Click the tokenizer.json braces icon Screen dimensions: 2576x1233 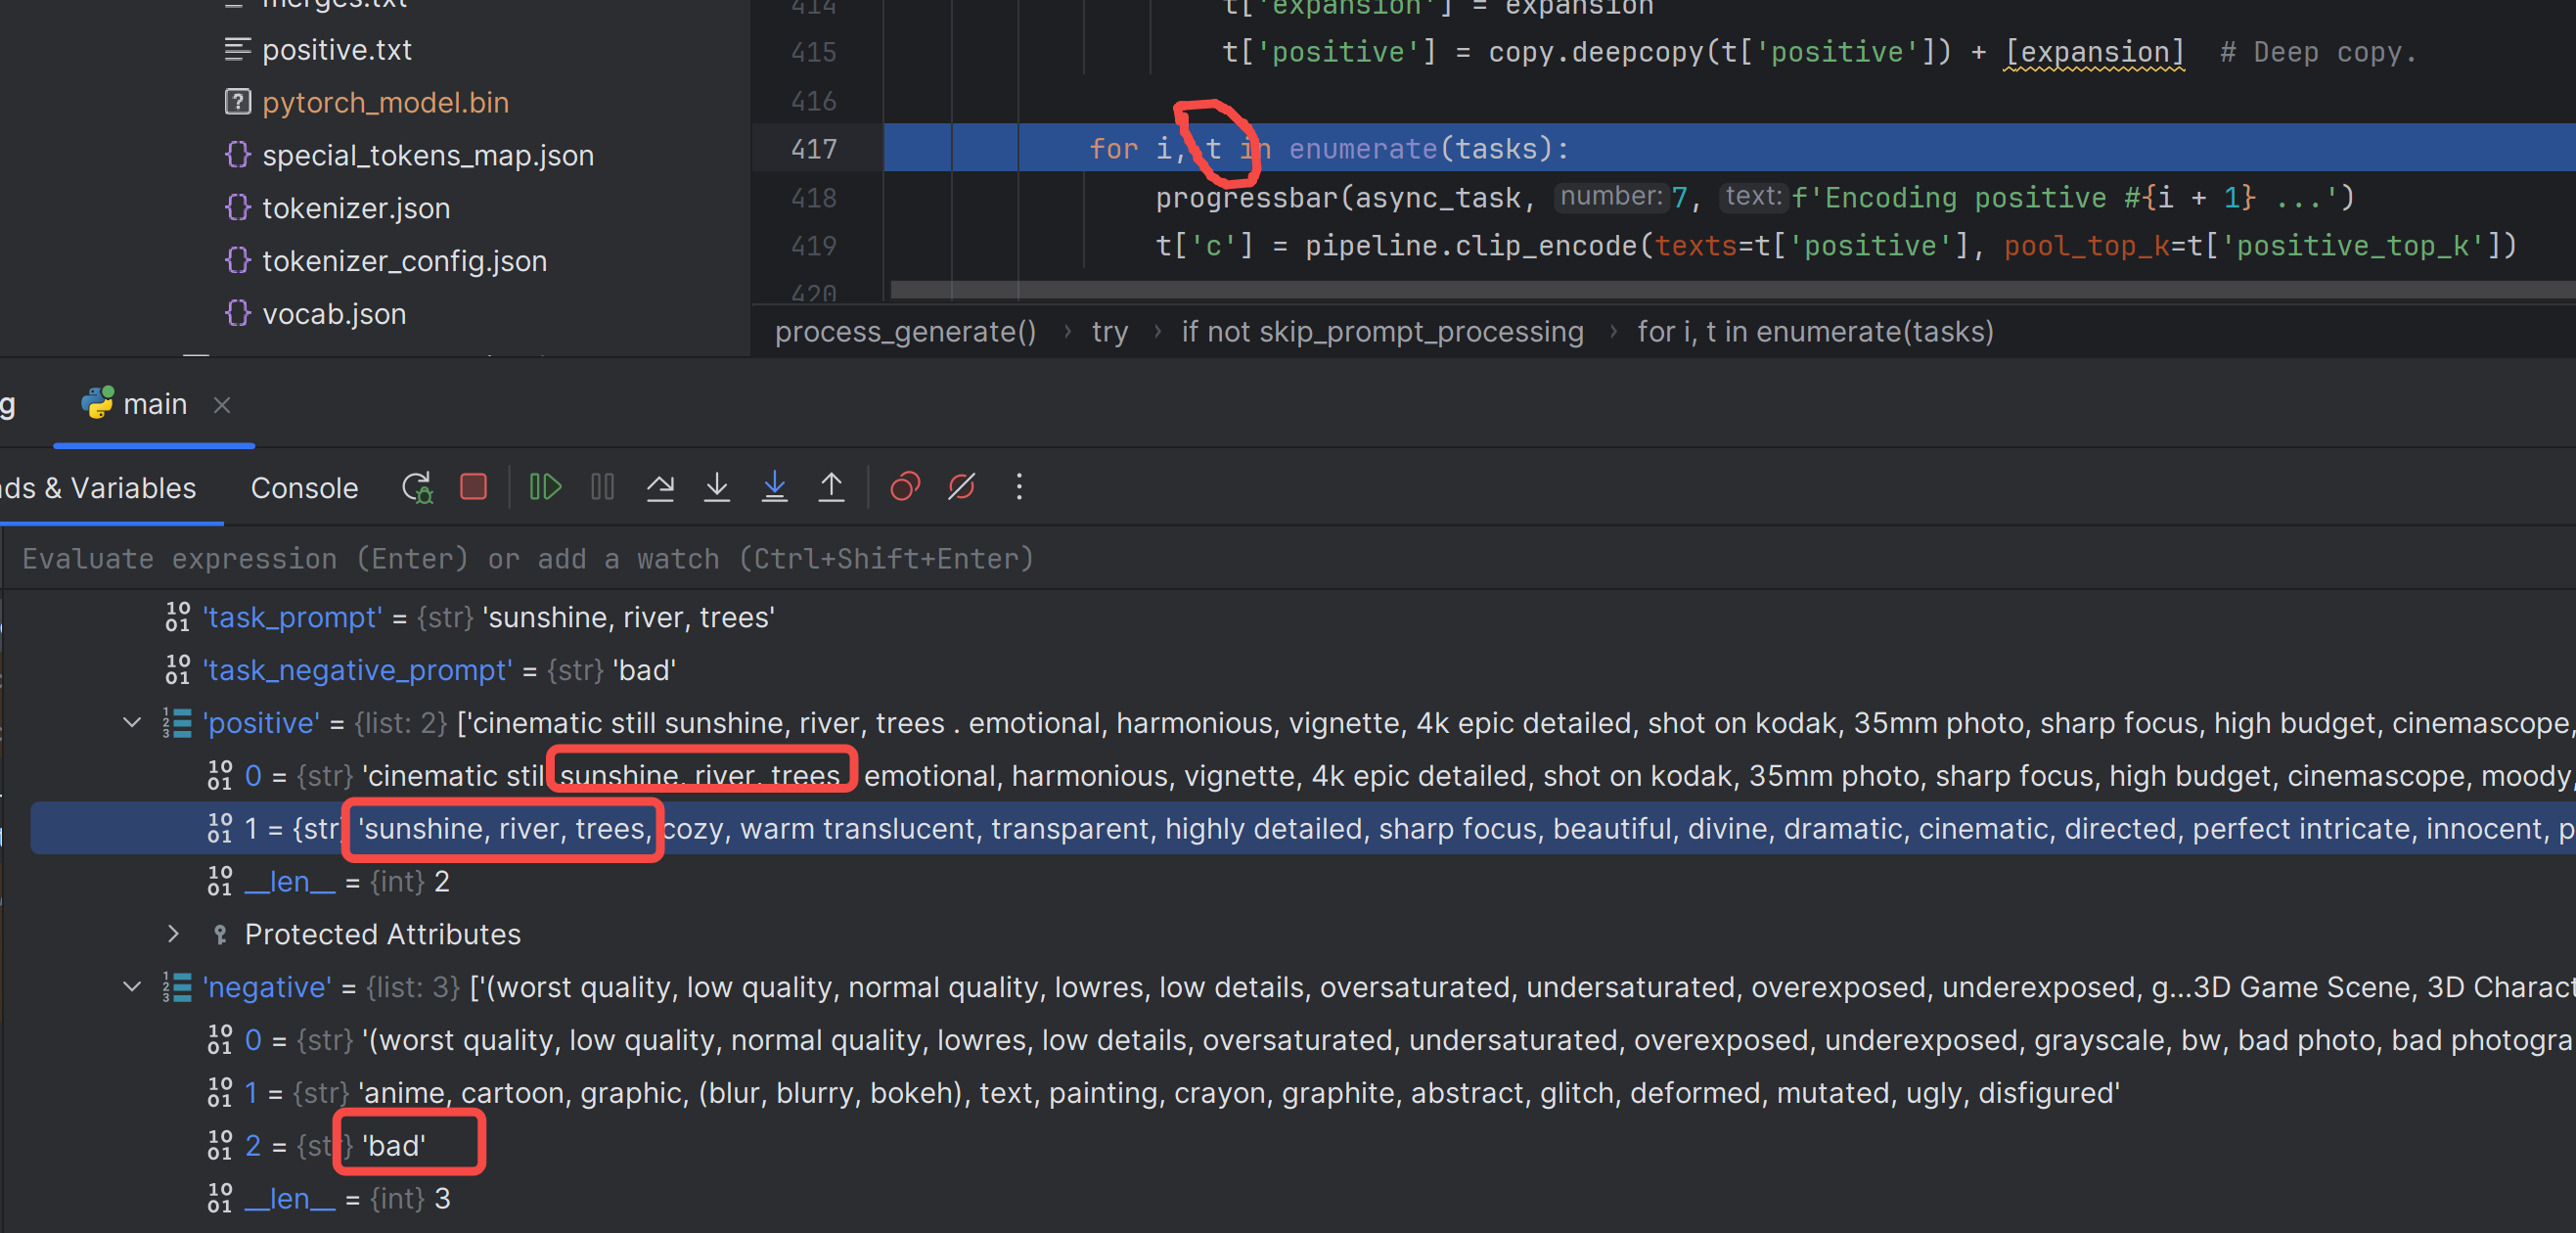237,208
